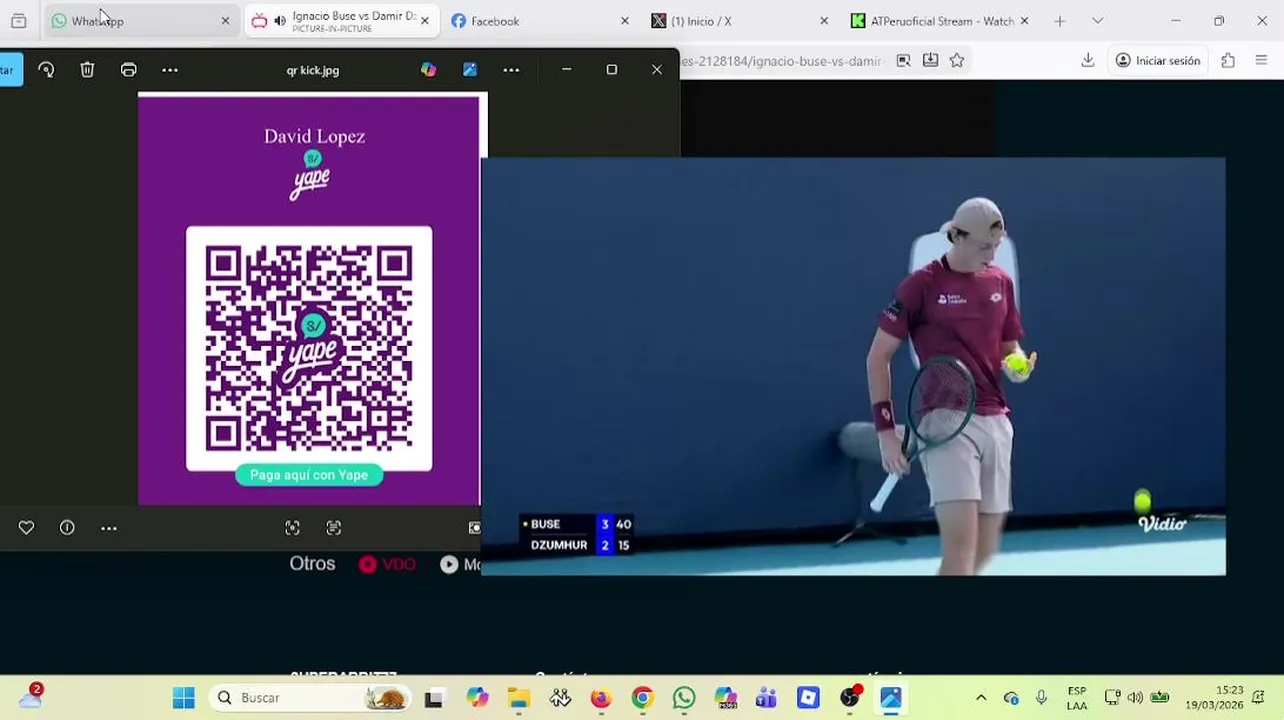The height and width of the screenshot is (720, 1284).
Task: Switch to ATPeruoficial Stream tab
Action: [x=940, y=21]
